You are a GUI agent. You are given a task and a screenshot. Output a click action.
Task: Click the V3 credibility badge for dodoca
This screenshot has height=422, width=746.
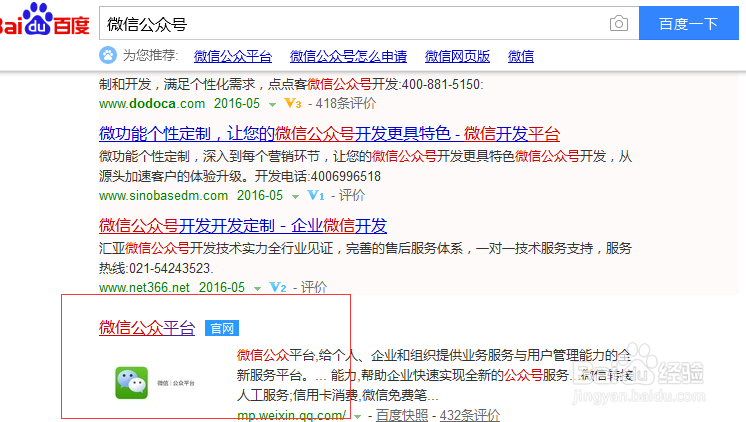coord(293,103)
